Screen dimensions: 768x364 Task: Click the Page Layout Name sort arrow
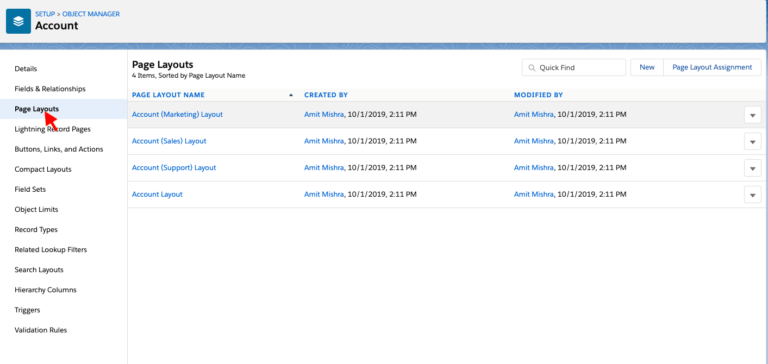(291, 95)
